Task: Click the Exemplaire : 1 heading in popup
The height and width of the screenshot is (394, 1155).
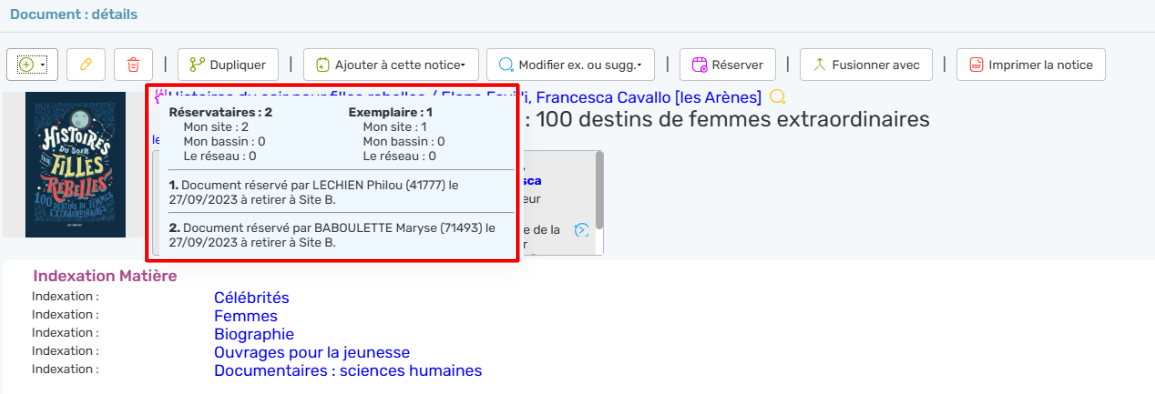Action: [x=390, y=113]
